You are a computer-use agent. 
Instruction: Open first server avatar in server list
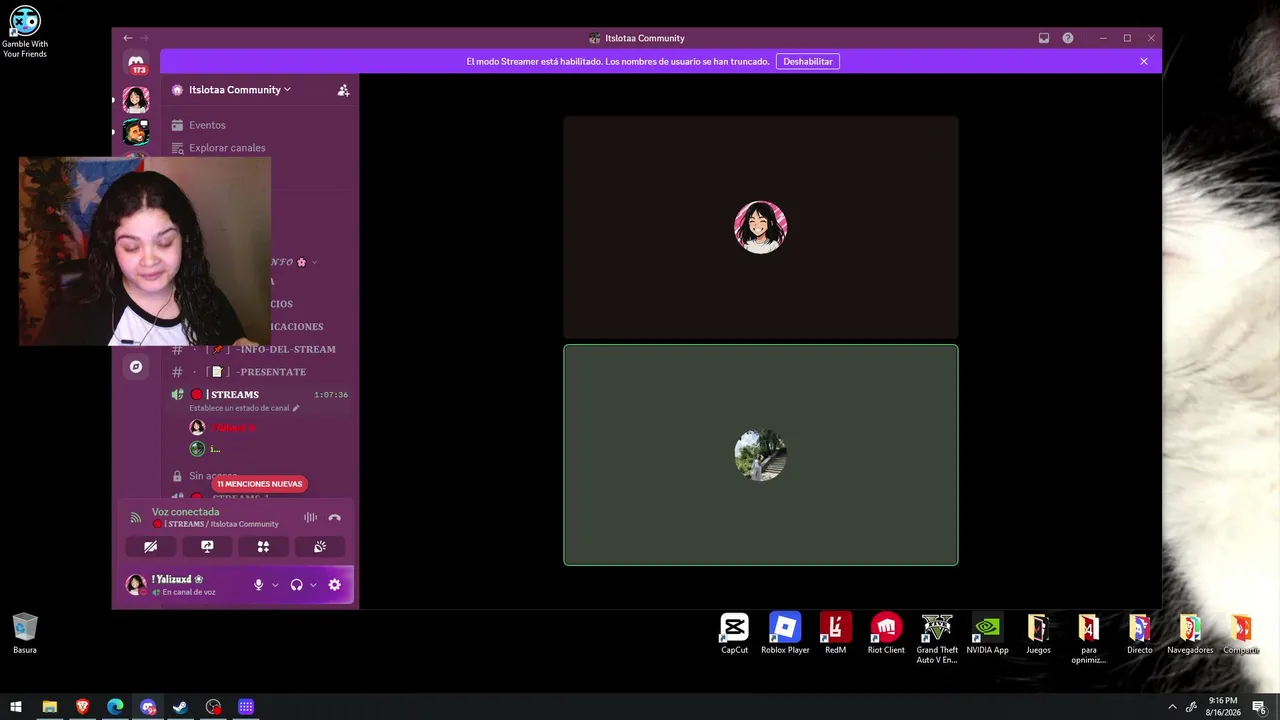coord(136,99)
